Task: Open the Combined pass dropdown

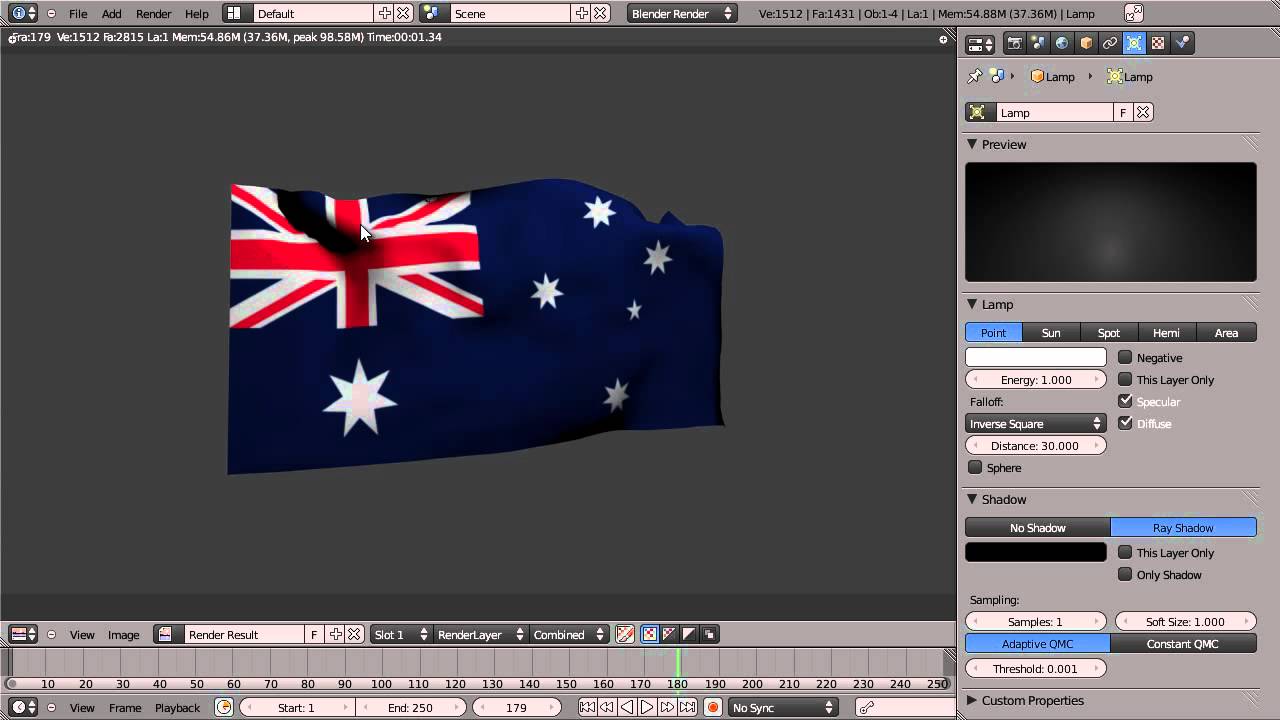Action: point(568,634)
